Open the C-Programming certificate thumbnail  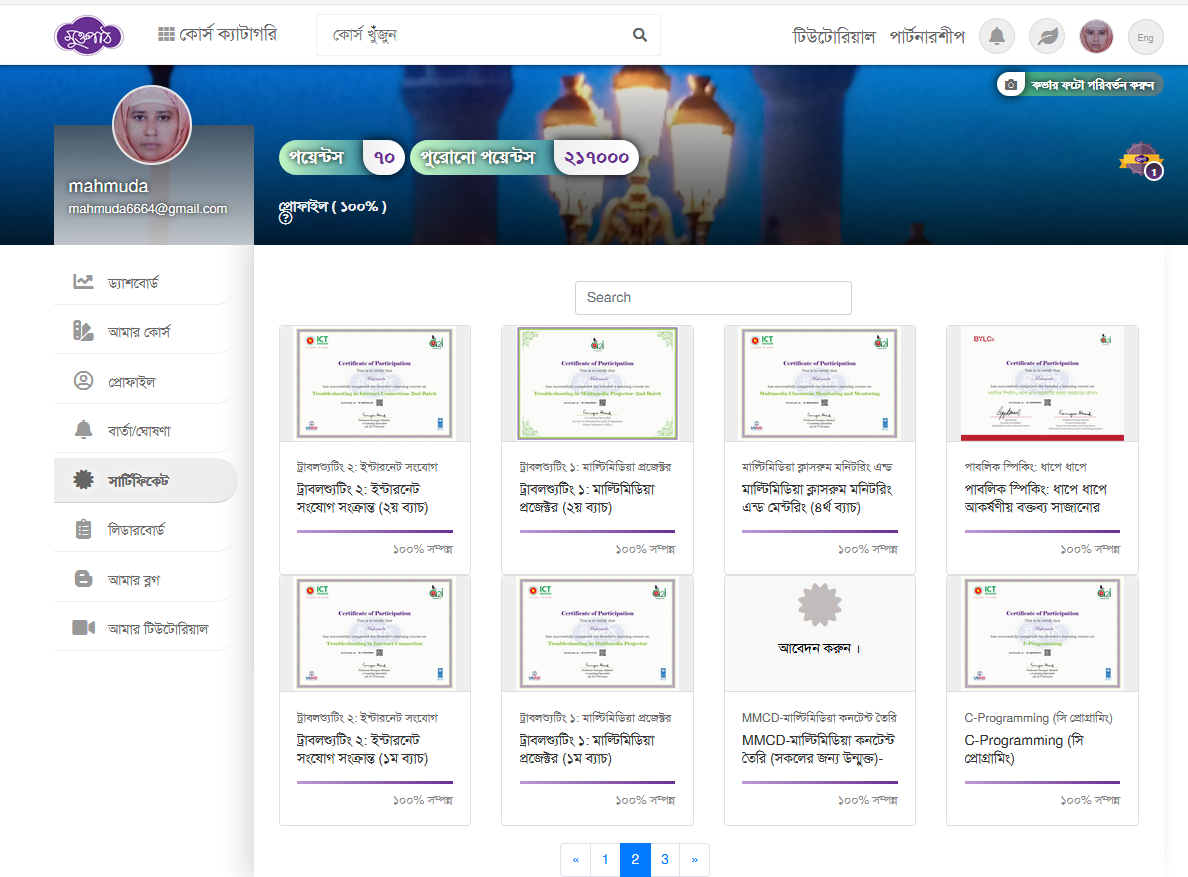click(x=1042, y=633)
